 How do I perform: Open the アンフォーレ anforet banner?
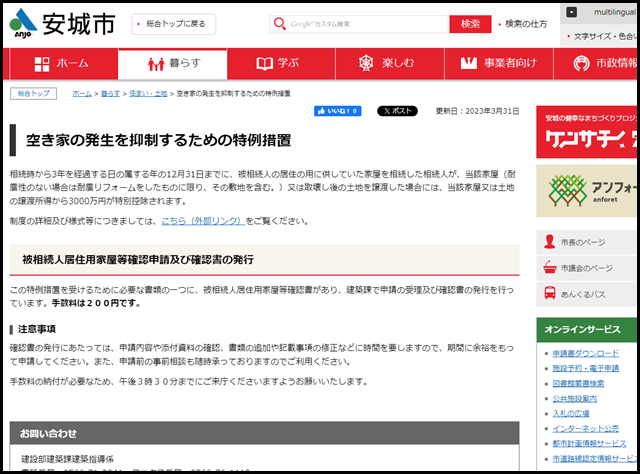pos(587,191)
